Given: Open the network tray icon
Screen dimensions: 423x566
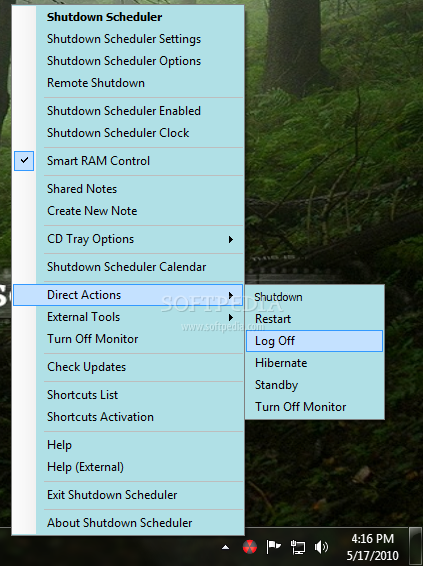Looking at the screenshot, I should [x=298, y=547].
